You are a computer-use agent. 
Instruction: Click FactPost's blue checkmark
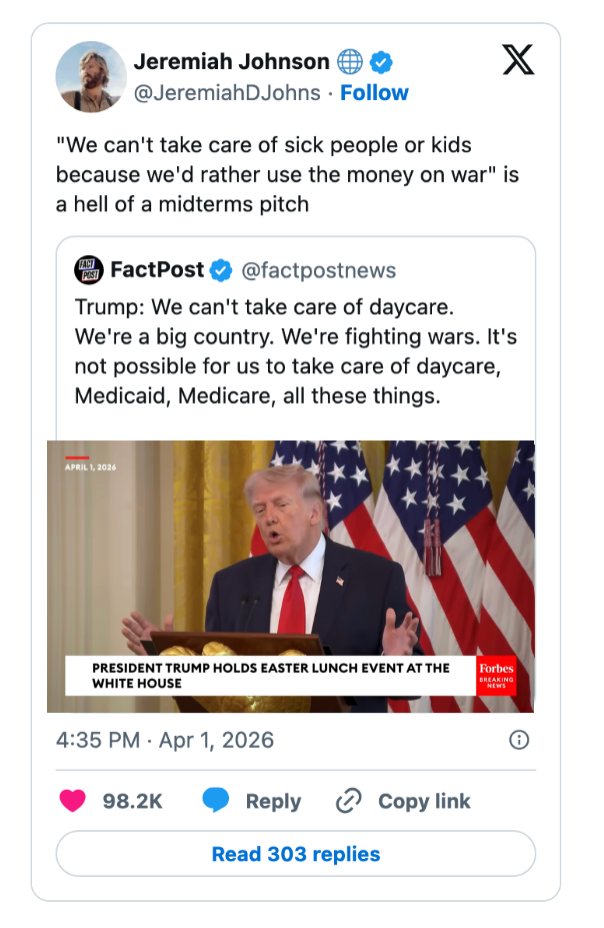point(219,269)
